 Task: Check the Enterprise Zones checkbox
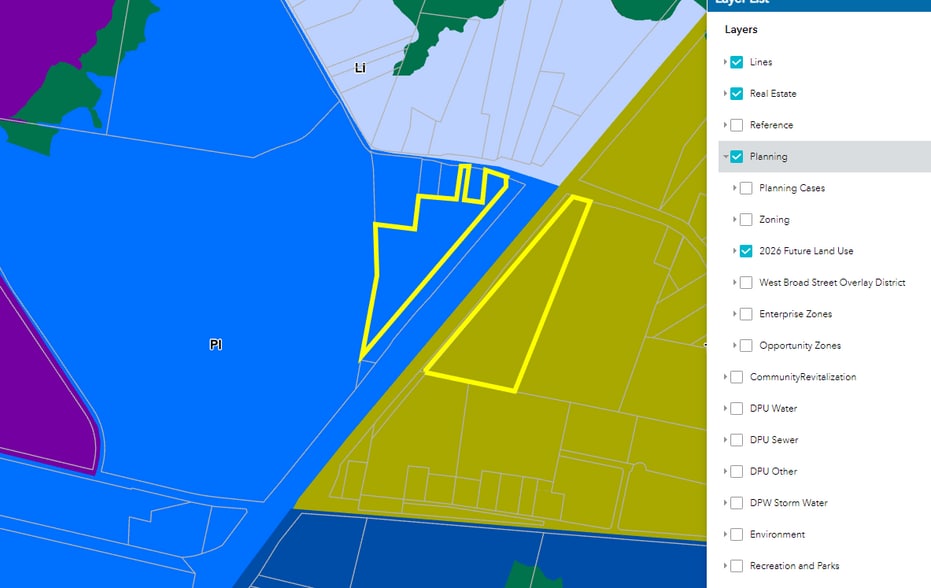pyautogui.click(x=746, y=314)
